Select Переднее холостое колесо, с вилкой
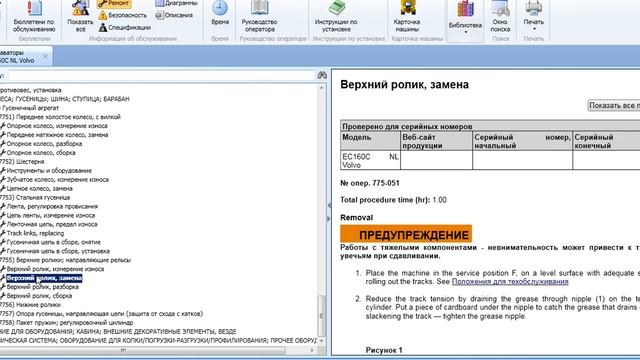The width and height of the screenshot is (640, 360). click(x=60, y=117)
